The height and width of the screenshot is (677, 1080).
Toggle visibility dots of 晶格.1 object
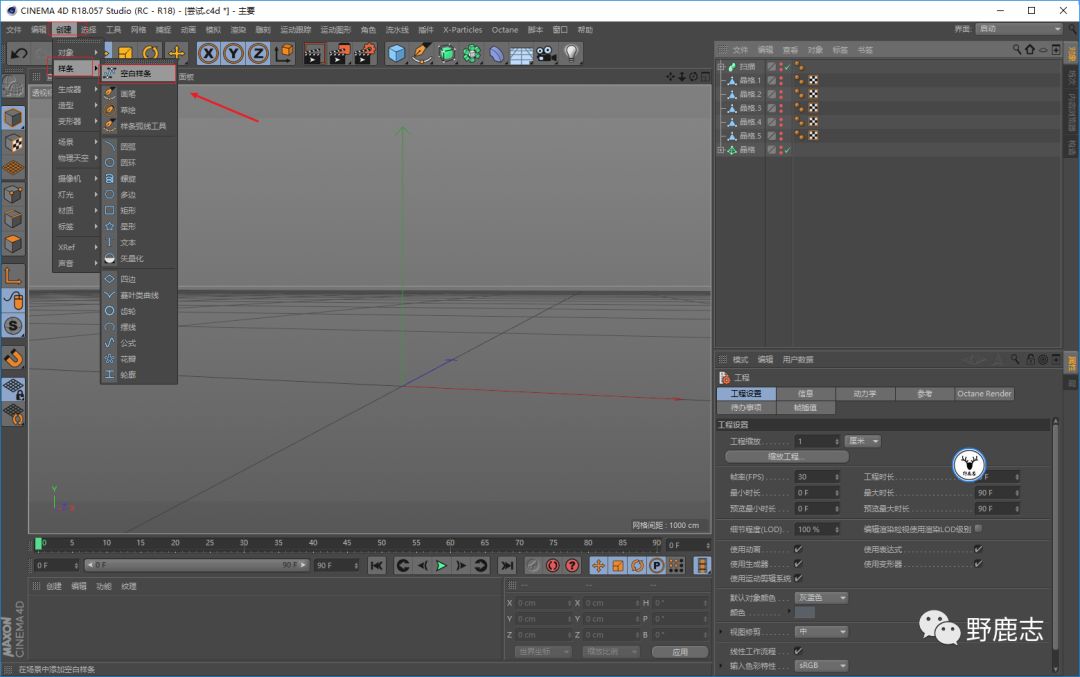[780, 81]
